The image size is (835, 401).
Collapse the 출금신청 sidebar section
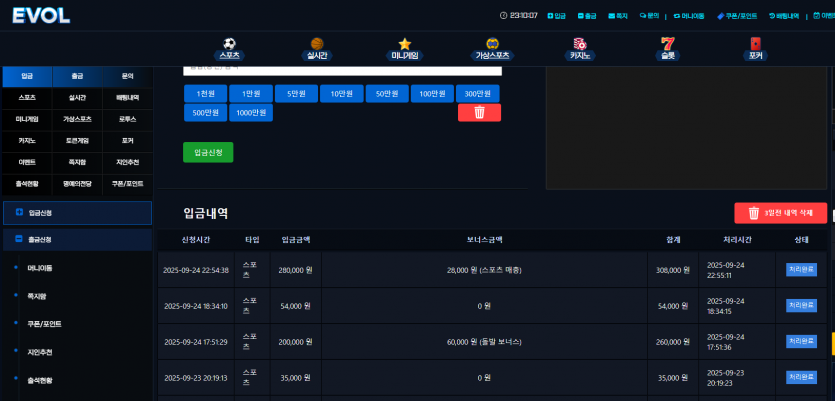pyautogui.click(x=77, y=240)
